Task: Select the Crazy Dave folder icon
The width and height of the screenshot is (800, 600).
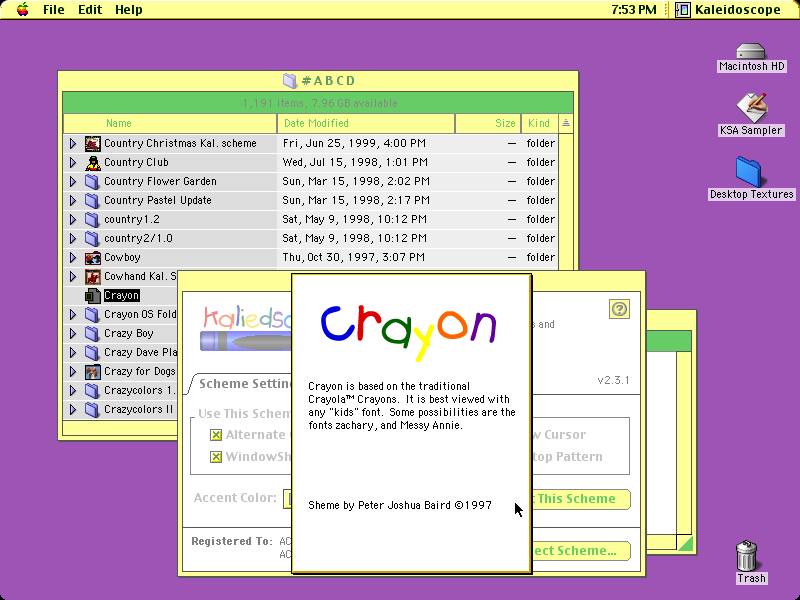Action: coord(92,352)
